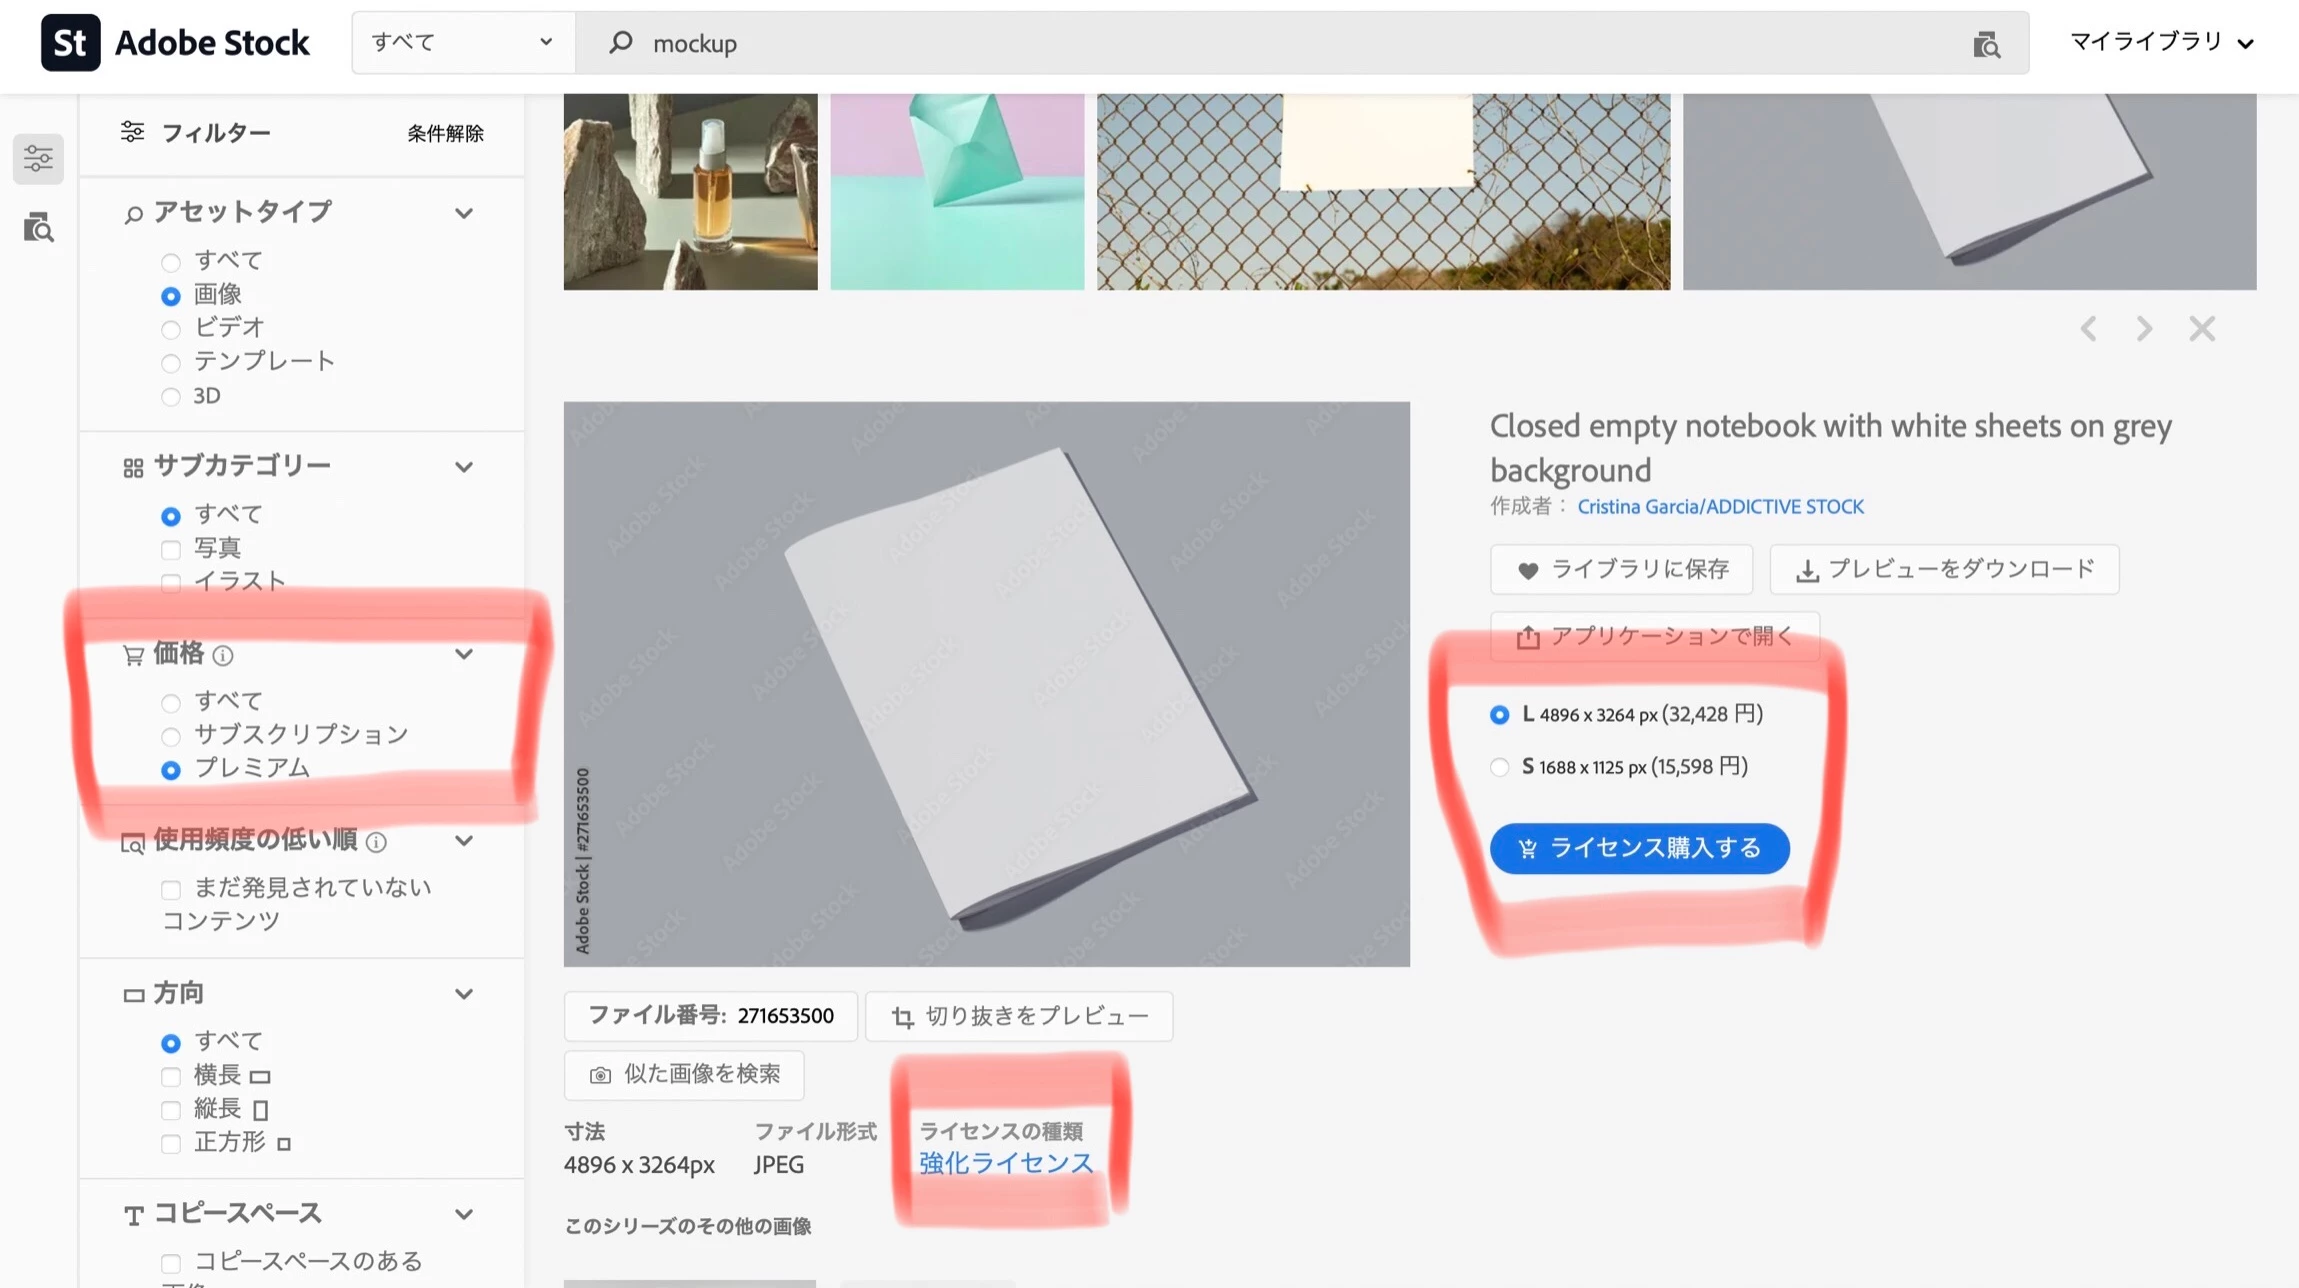This screenshot has width=2299, height=1288.
Task: Click ライブラリに保存 button
Action: point(1621,569)
